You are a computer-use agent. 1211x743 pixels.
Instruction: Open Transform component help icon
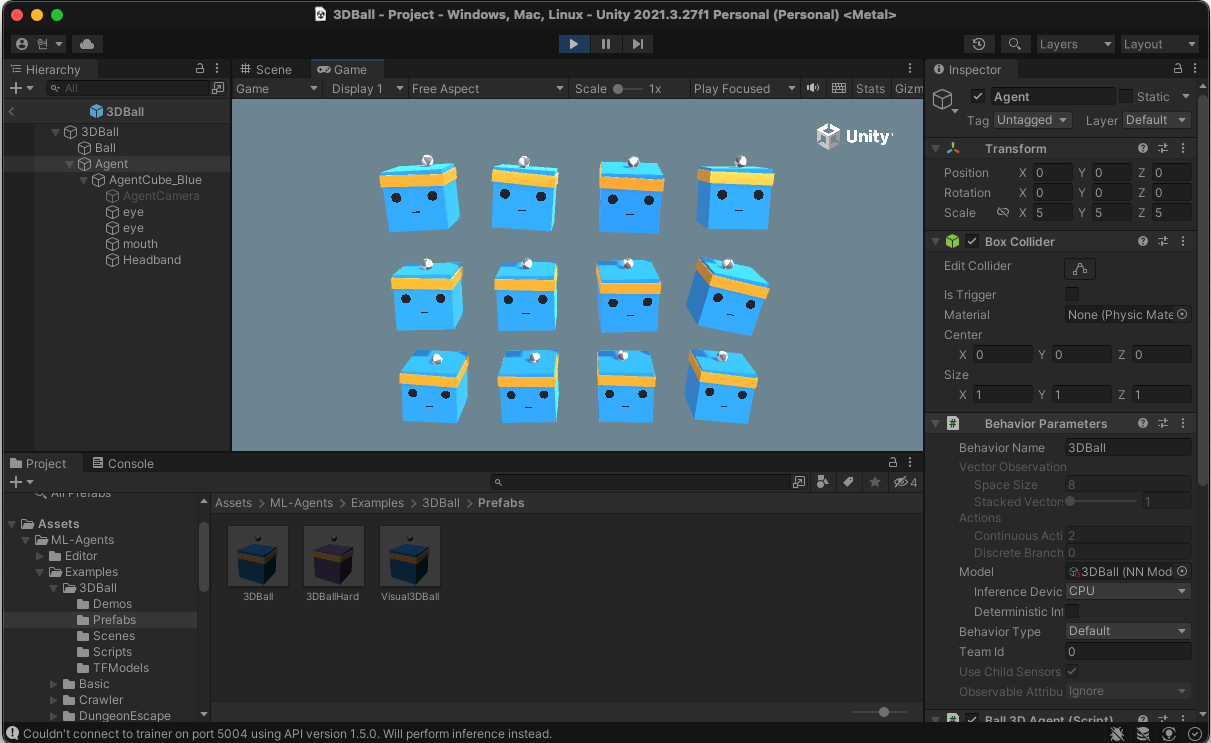[x=1143, y=148]
